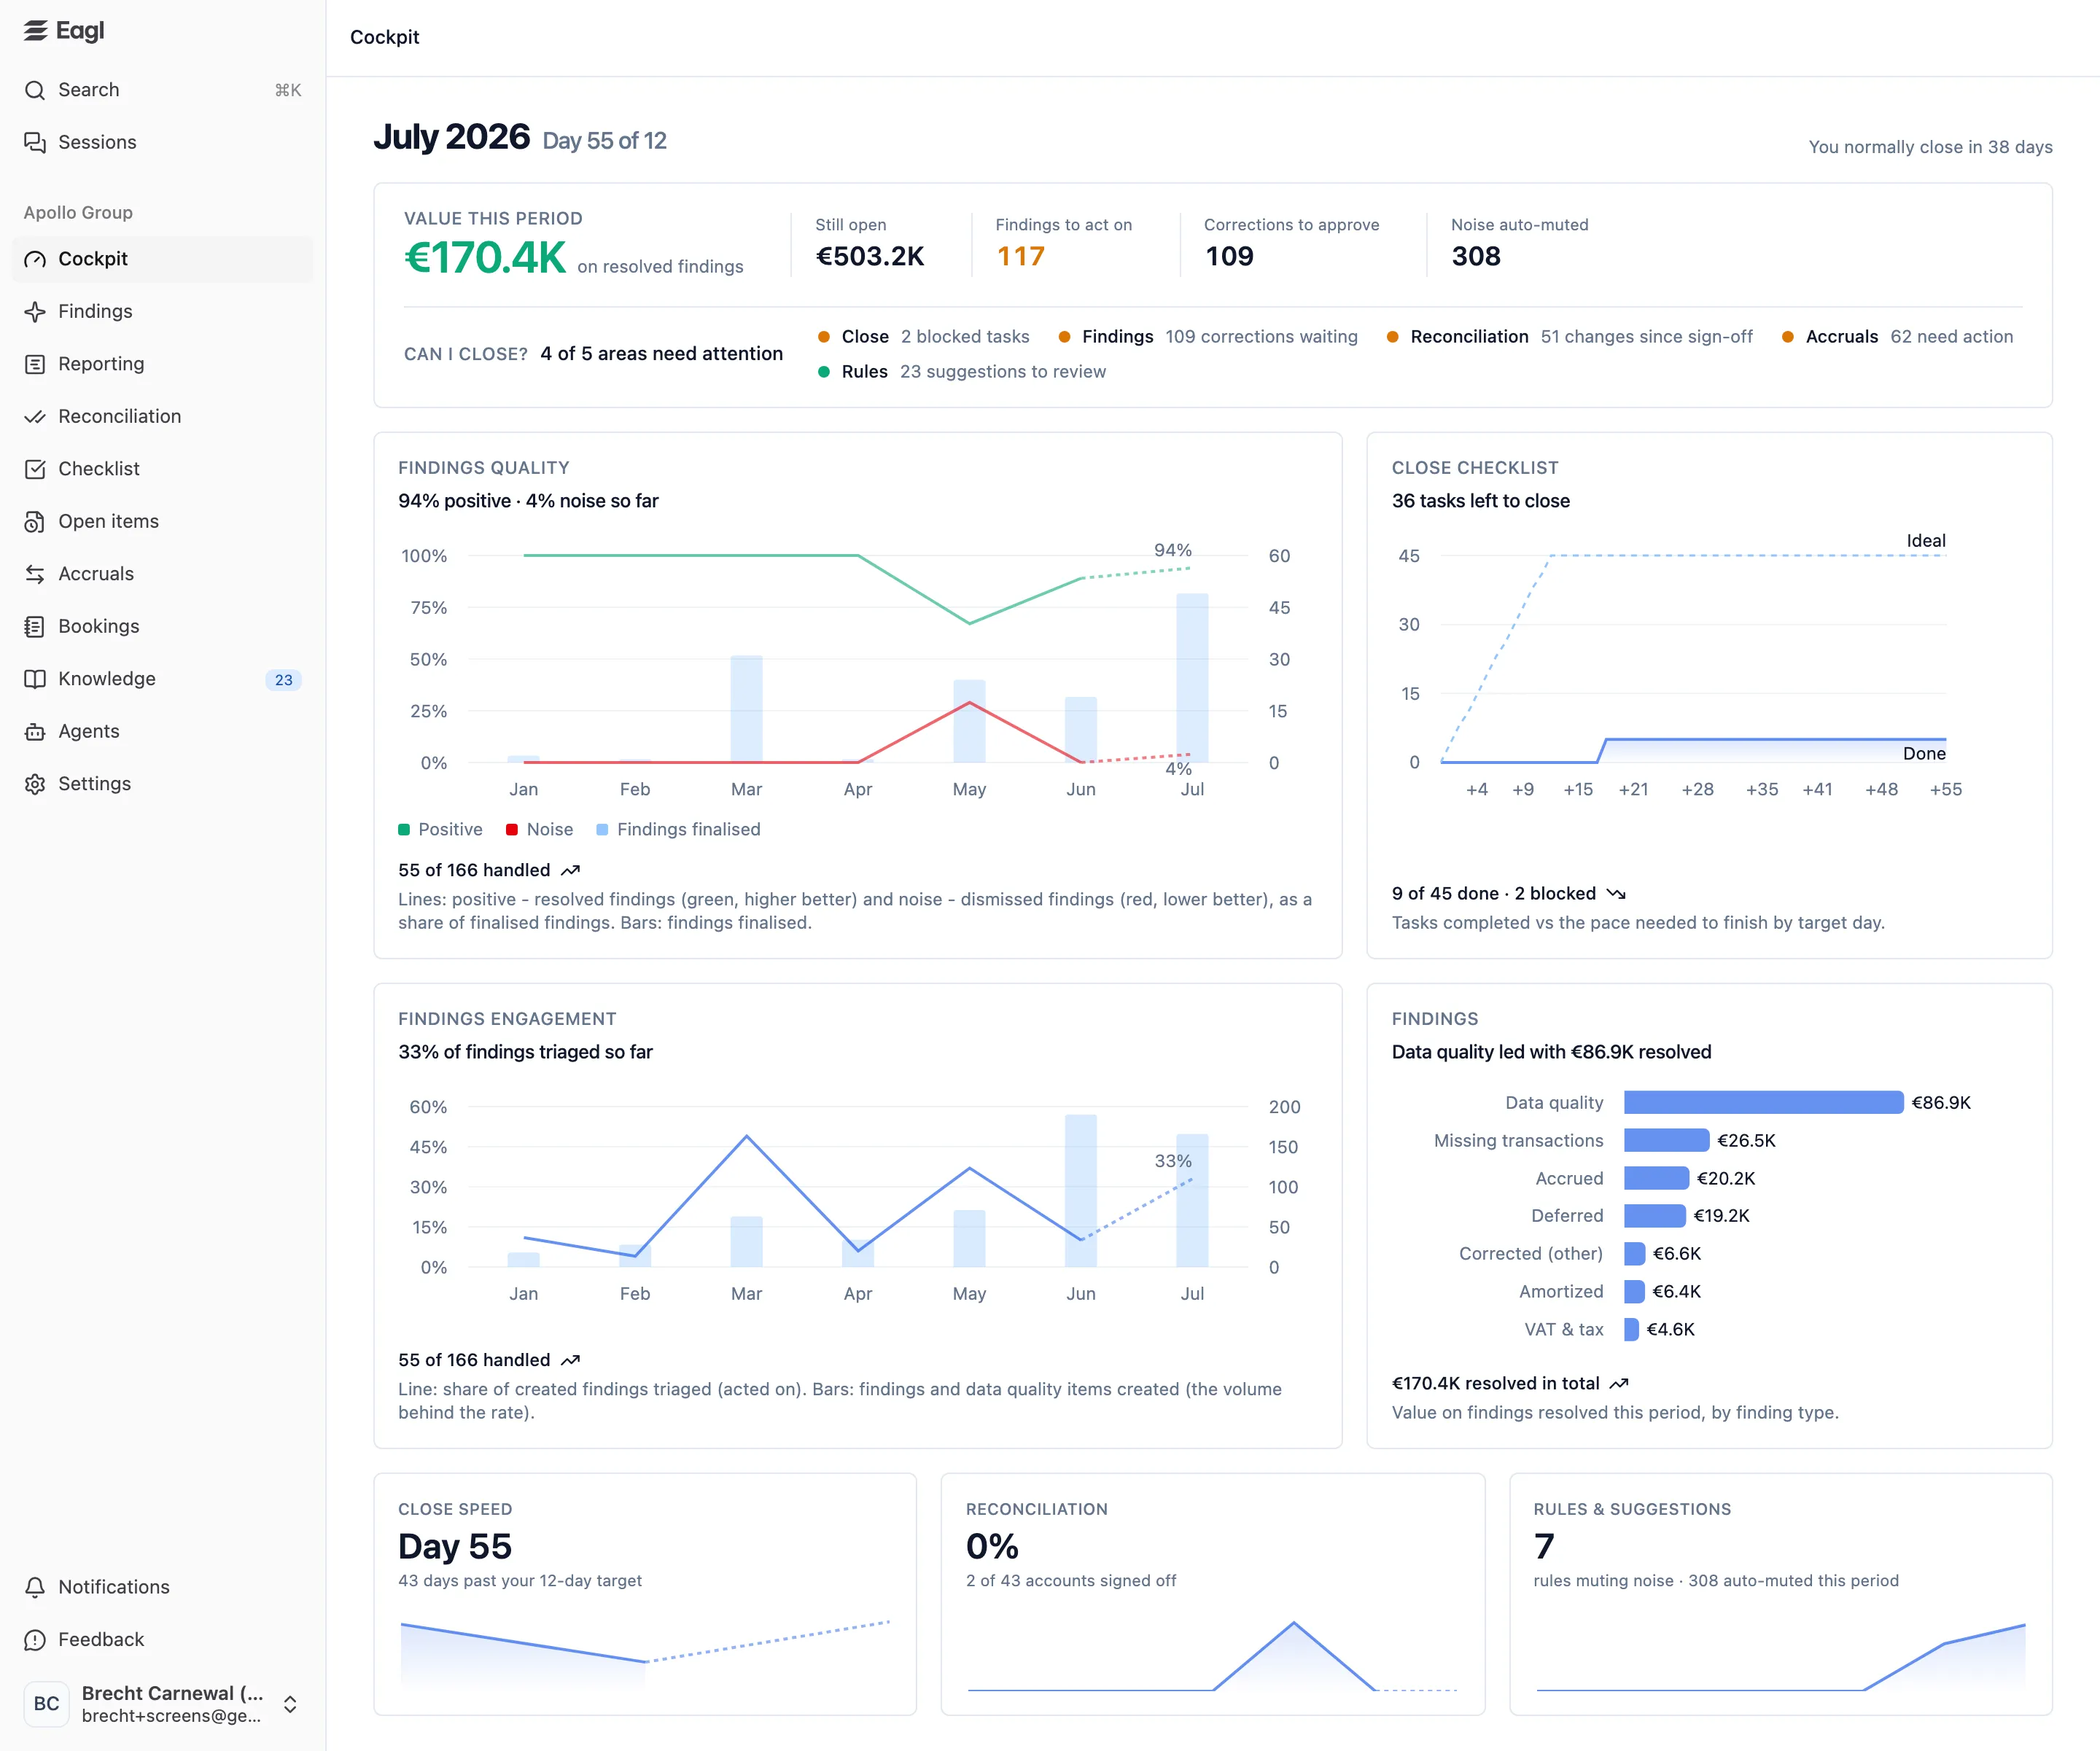Click the Eagl logo icon
The height and width of the screenshot is (1751, 2100).
point(36,31)
